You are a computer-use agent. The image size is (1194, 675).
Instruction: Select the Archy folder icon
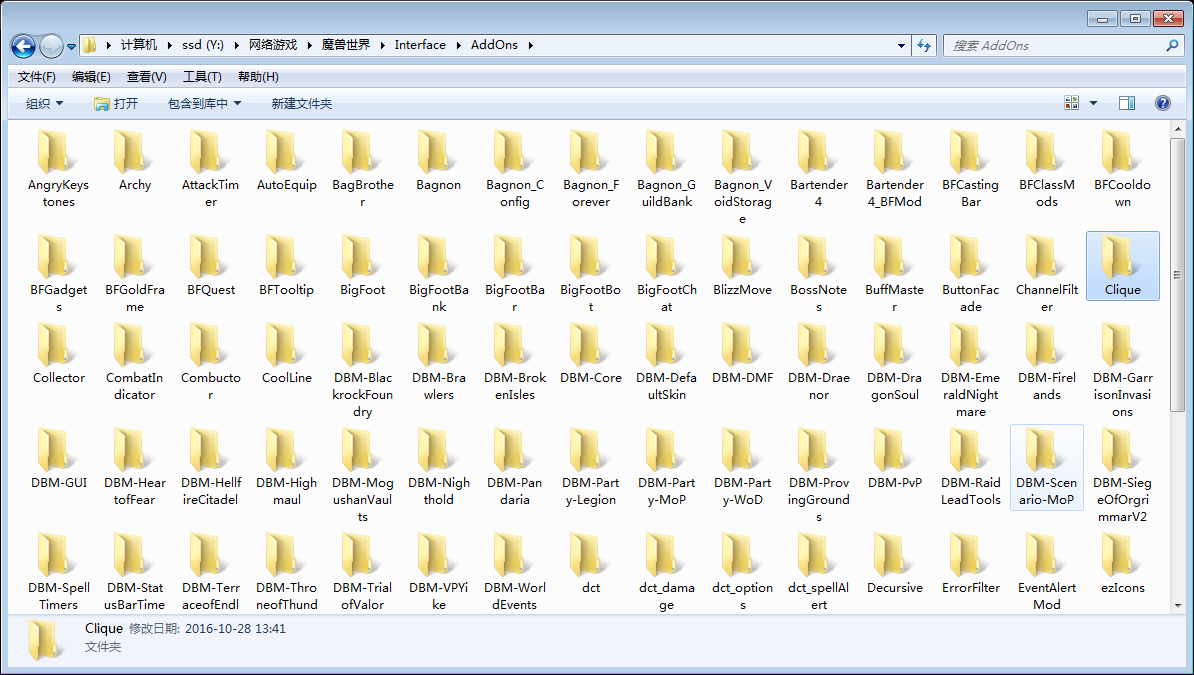(x=135, y=153)
